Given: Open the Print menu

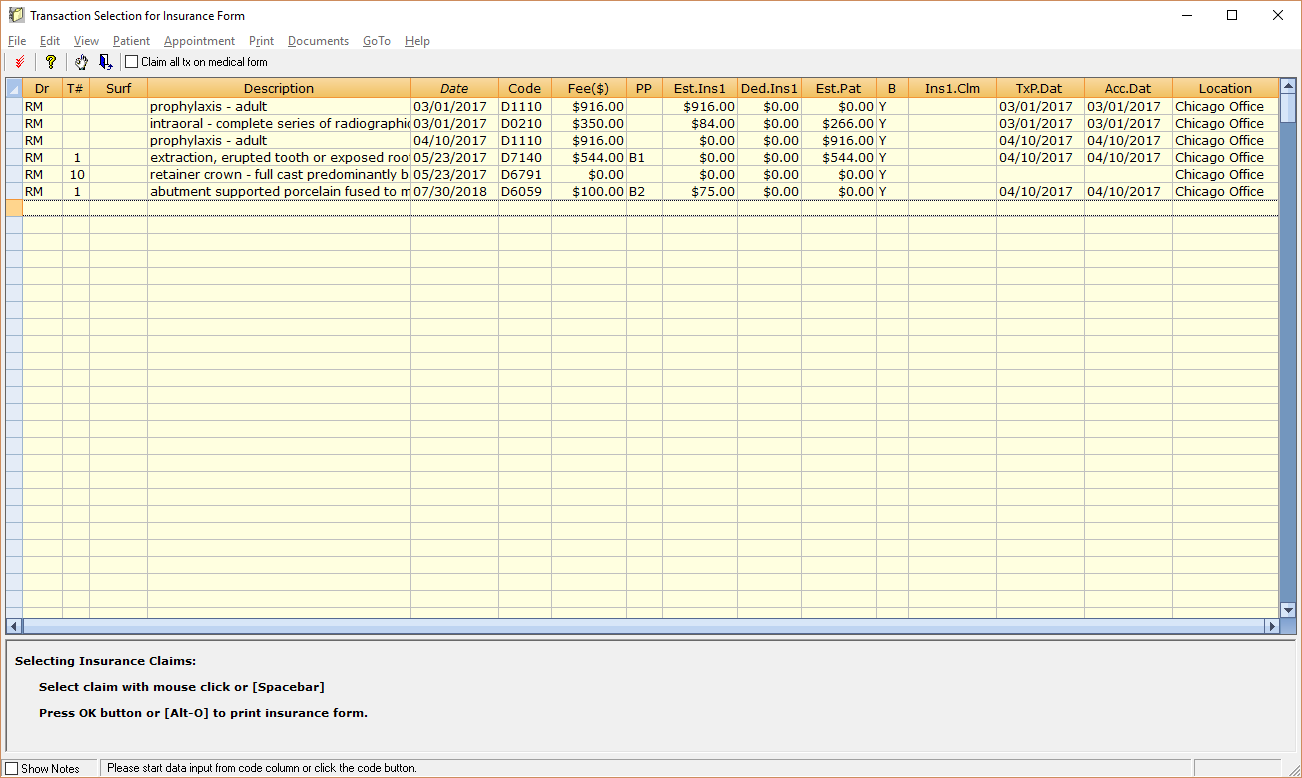Looking at the screenshot, I should point(261,41).
